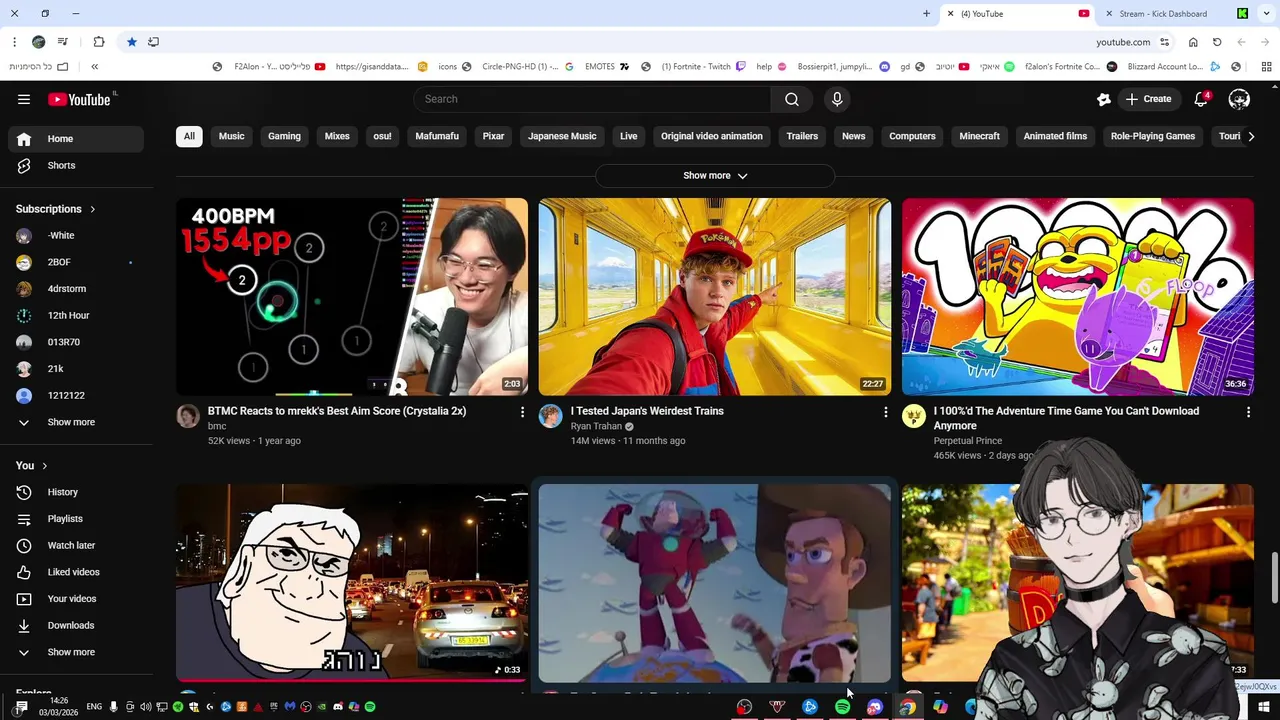Open Liked videos in the sidebar
The width and height of the screenshot is (1280, 720).
point(75,572)
